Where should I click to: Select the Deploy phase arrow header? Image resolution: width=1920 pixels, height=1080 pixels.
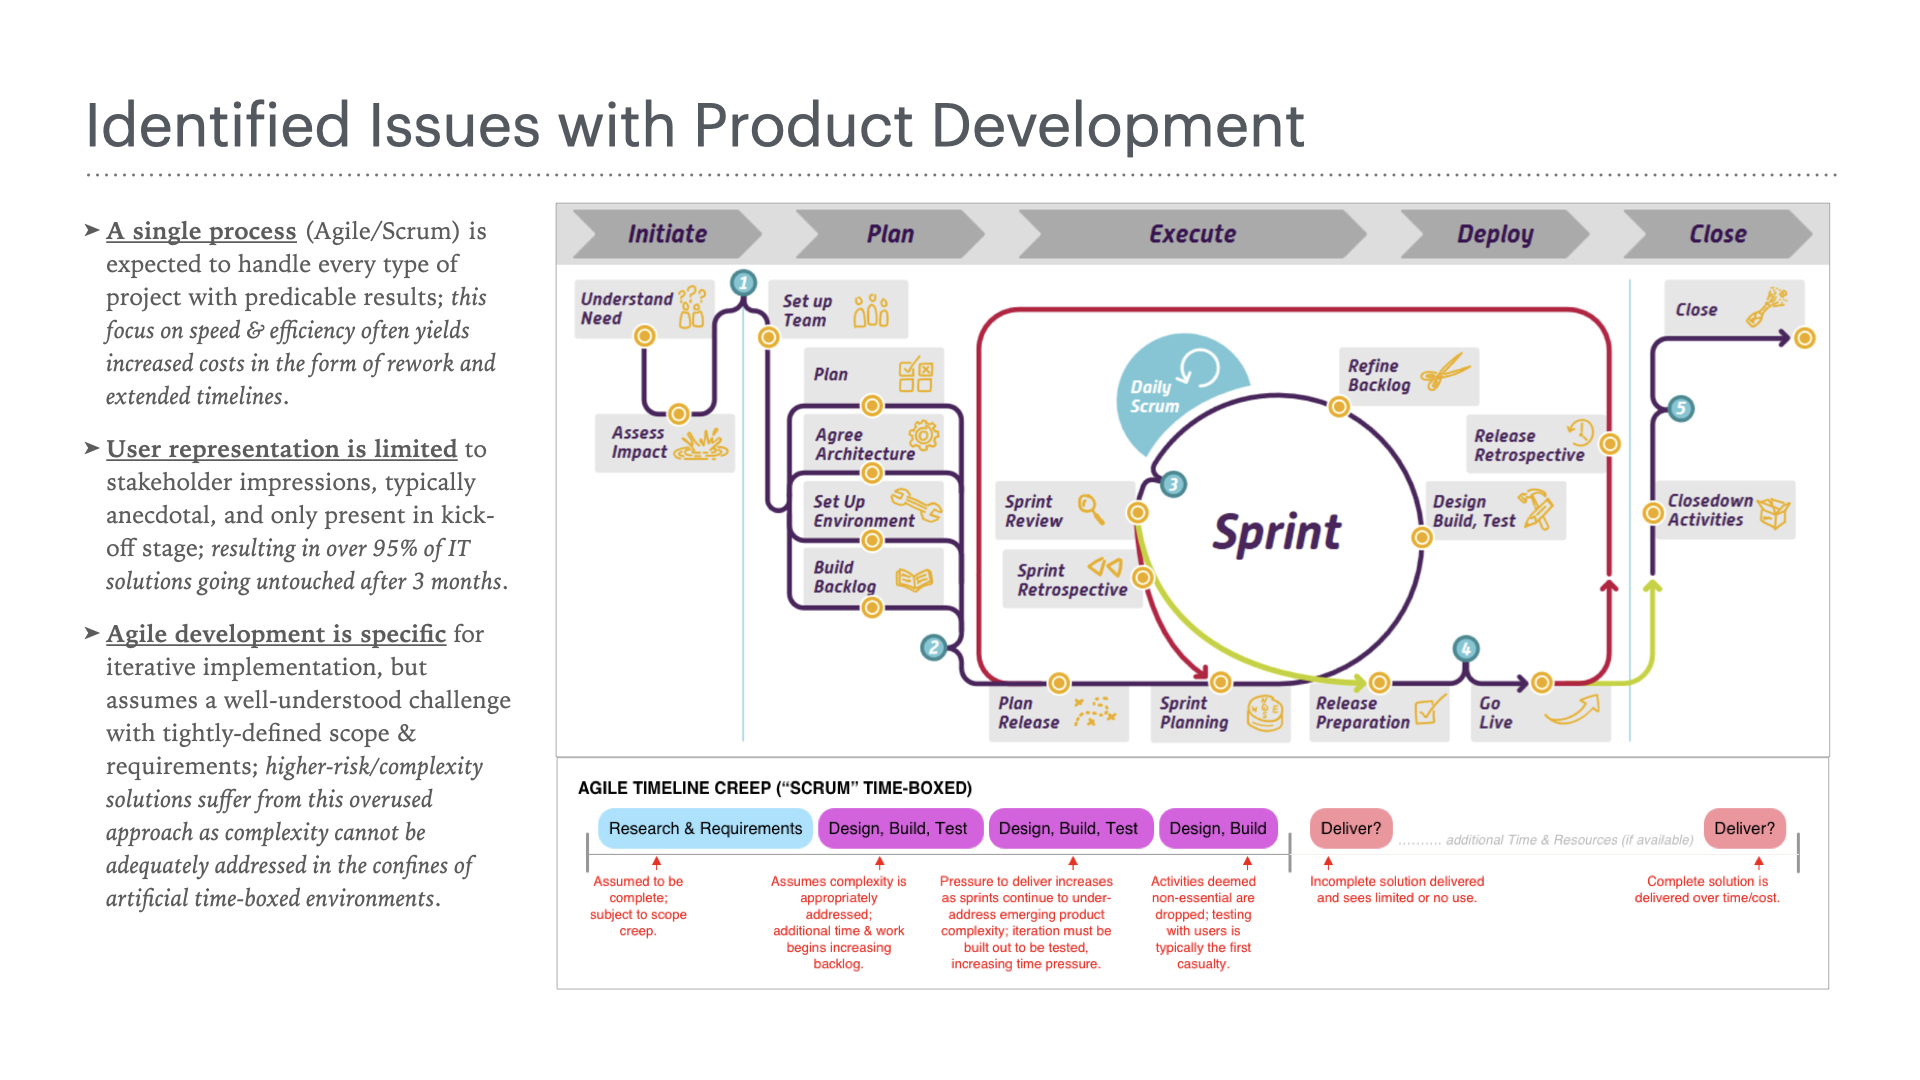[1494, 234]
